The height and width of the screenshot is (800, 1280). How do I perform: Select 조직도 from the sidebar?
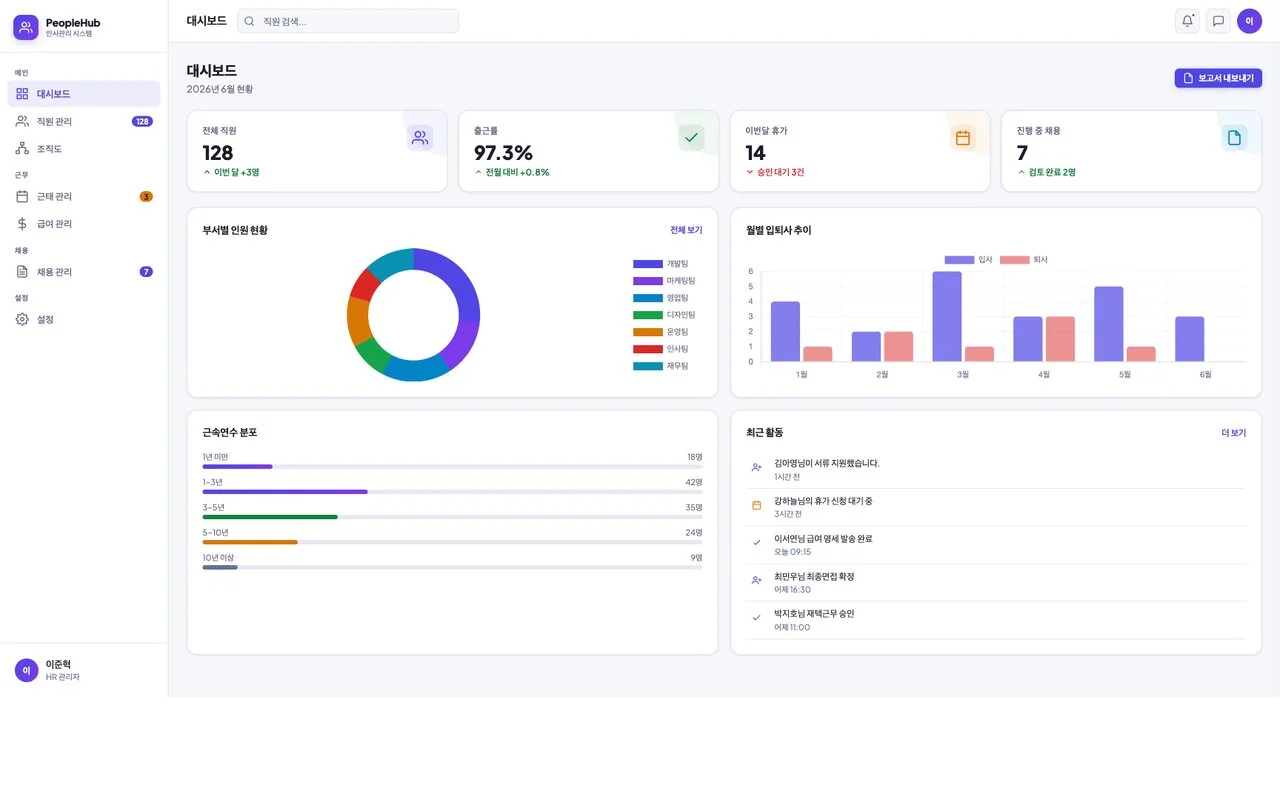(x=84, y=148)
